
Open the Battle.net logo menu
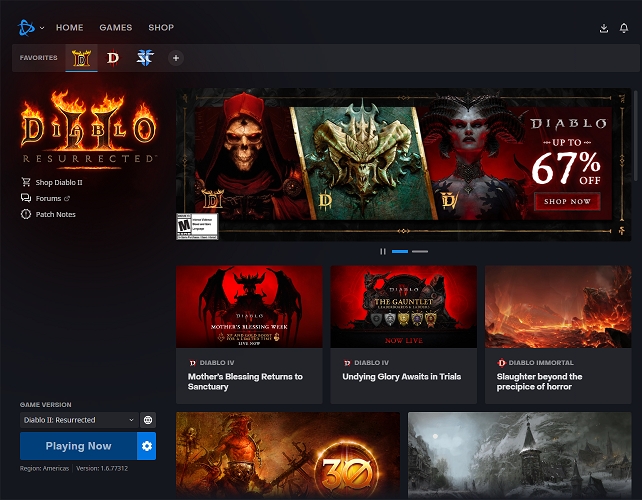pos(28,27)
